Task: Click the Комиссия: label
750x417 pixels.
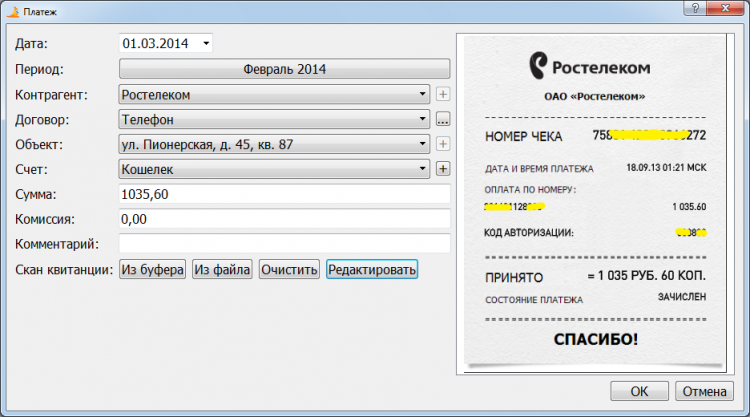Action: (x=45, y=219)
